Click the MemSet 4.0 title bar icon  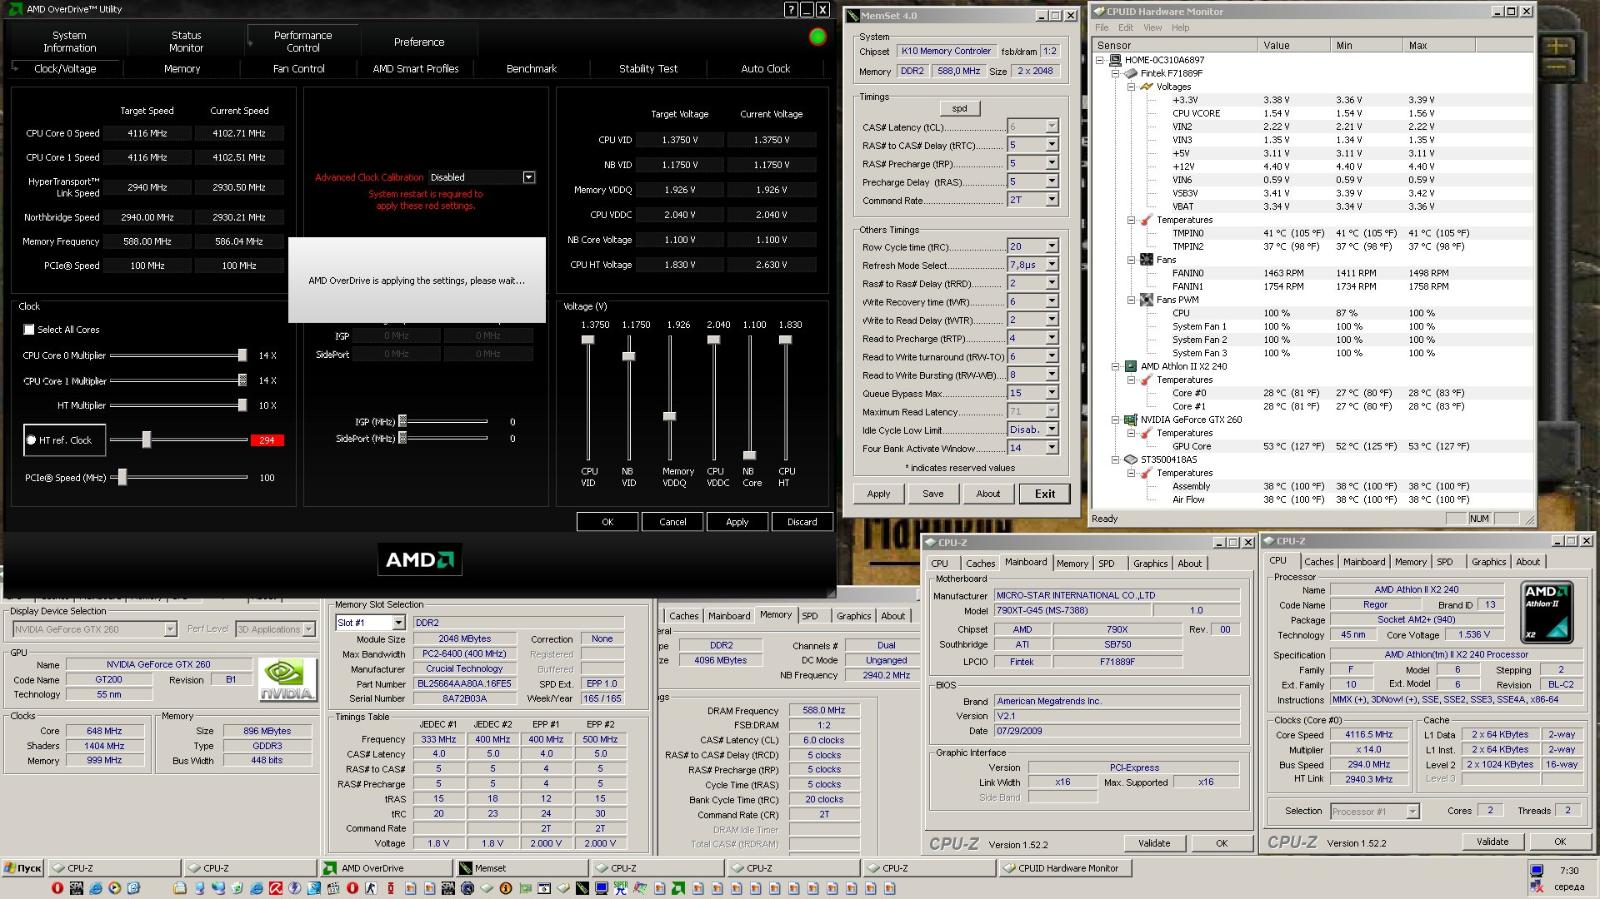(853, 16)
